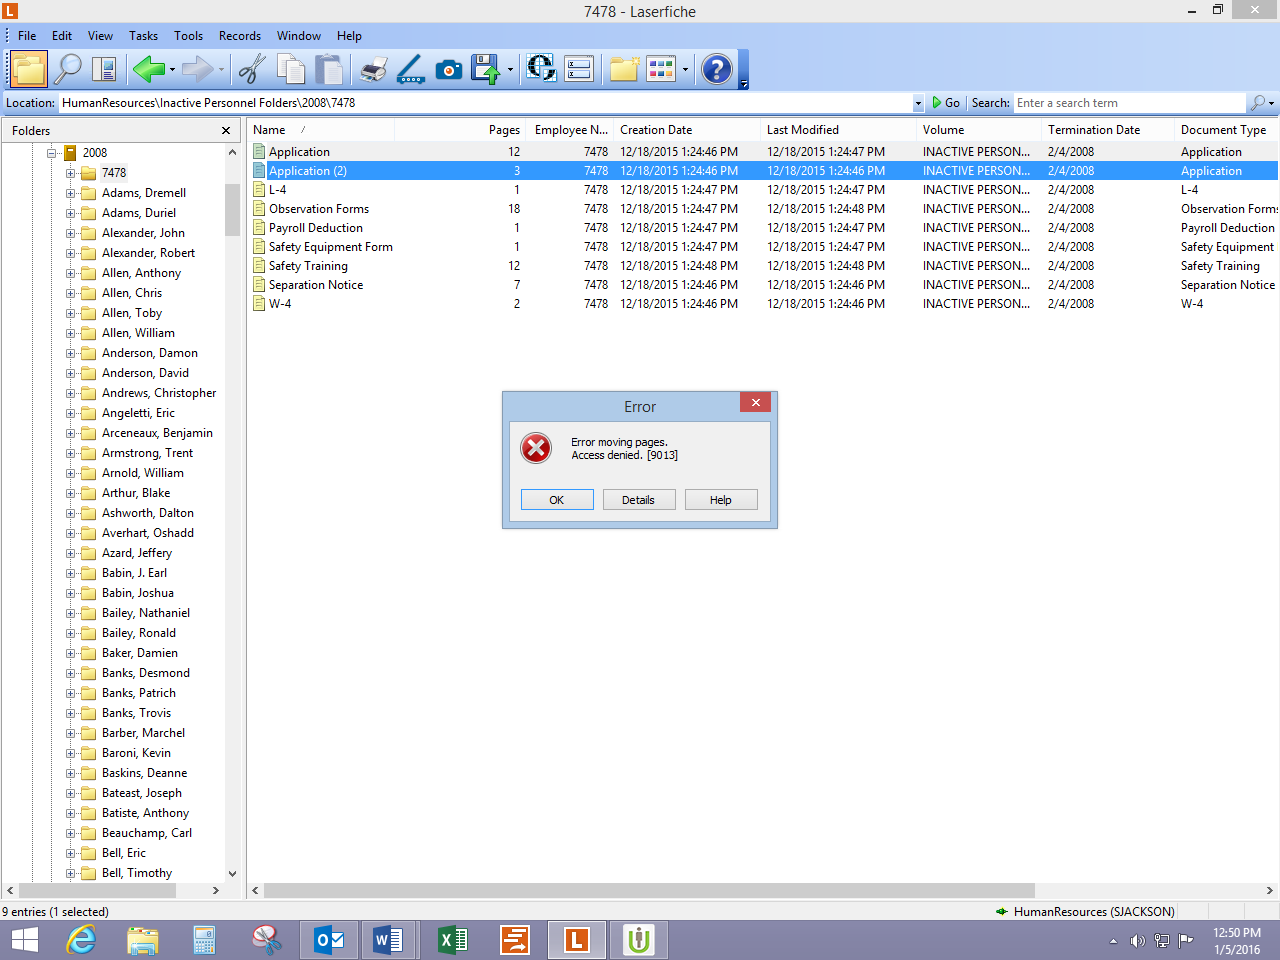
Task: Click the globe toolbar icon
Action: tap(541, 68)
